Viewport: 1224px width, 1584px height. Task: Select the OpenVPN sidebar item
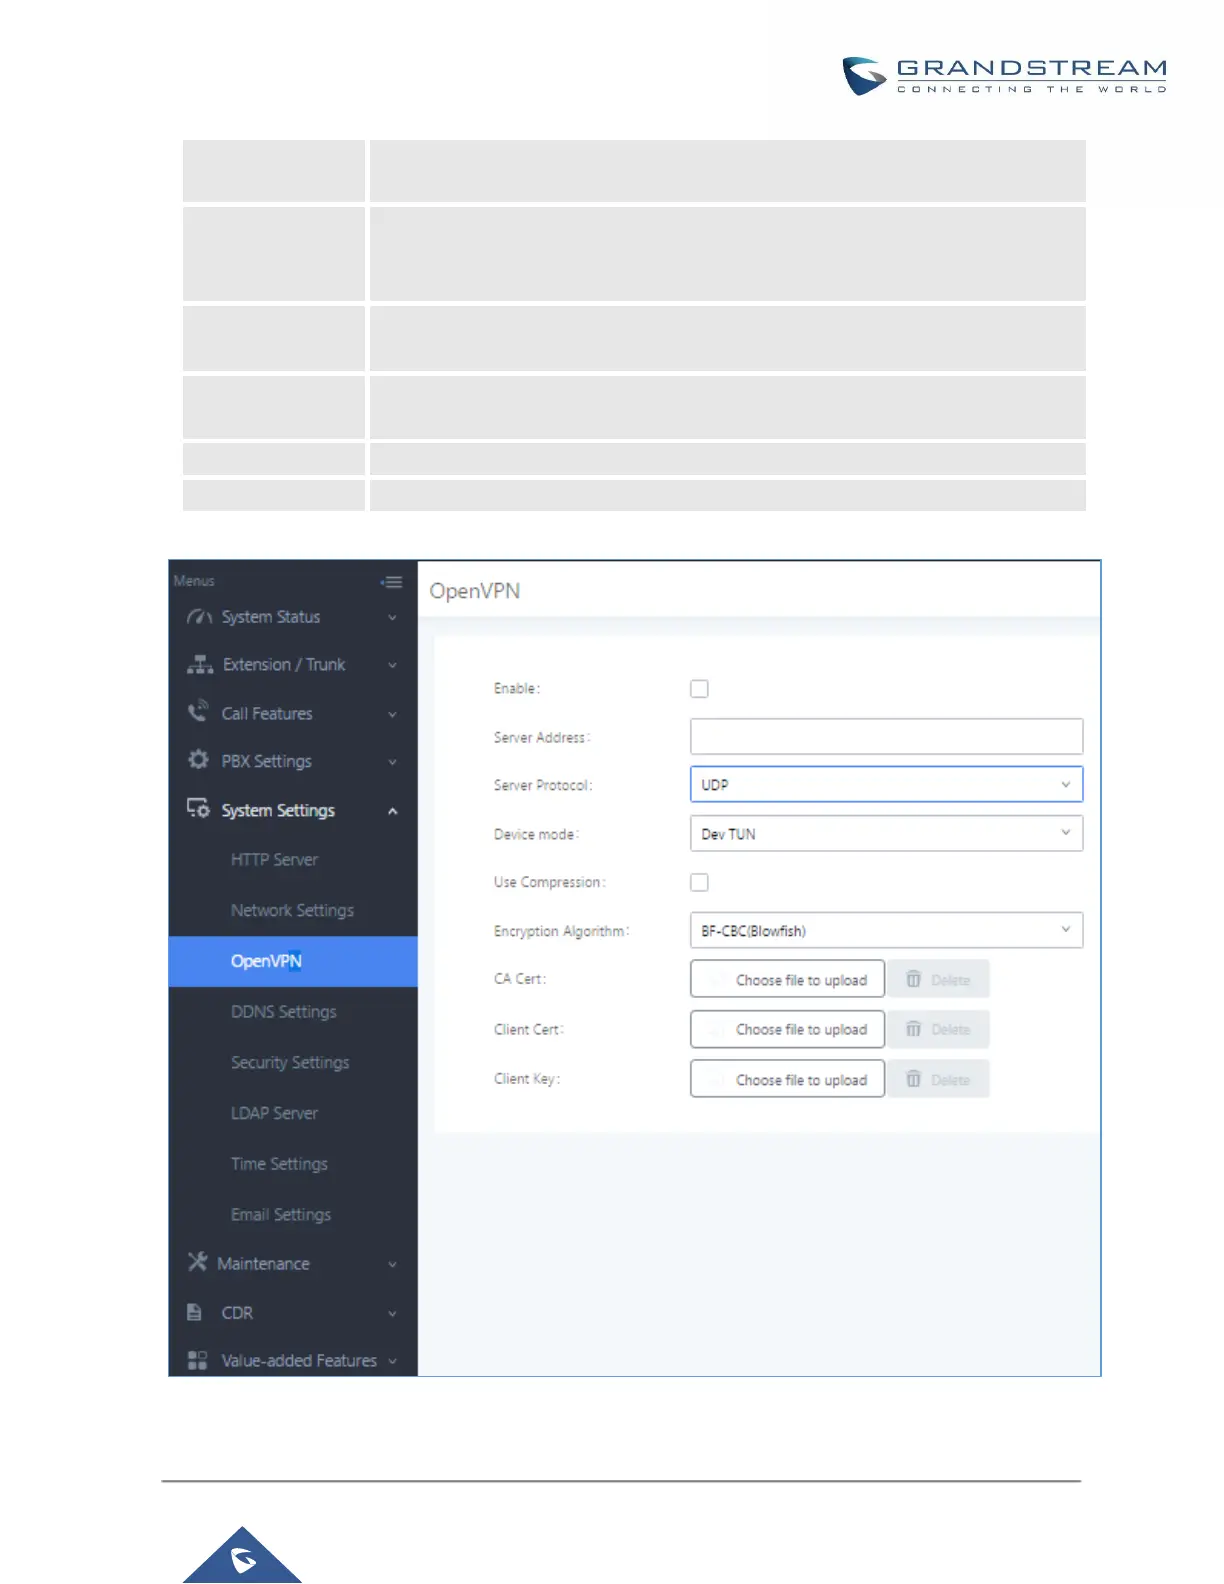tap(293, 961)
